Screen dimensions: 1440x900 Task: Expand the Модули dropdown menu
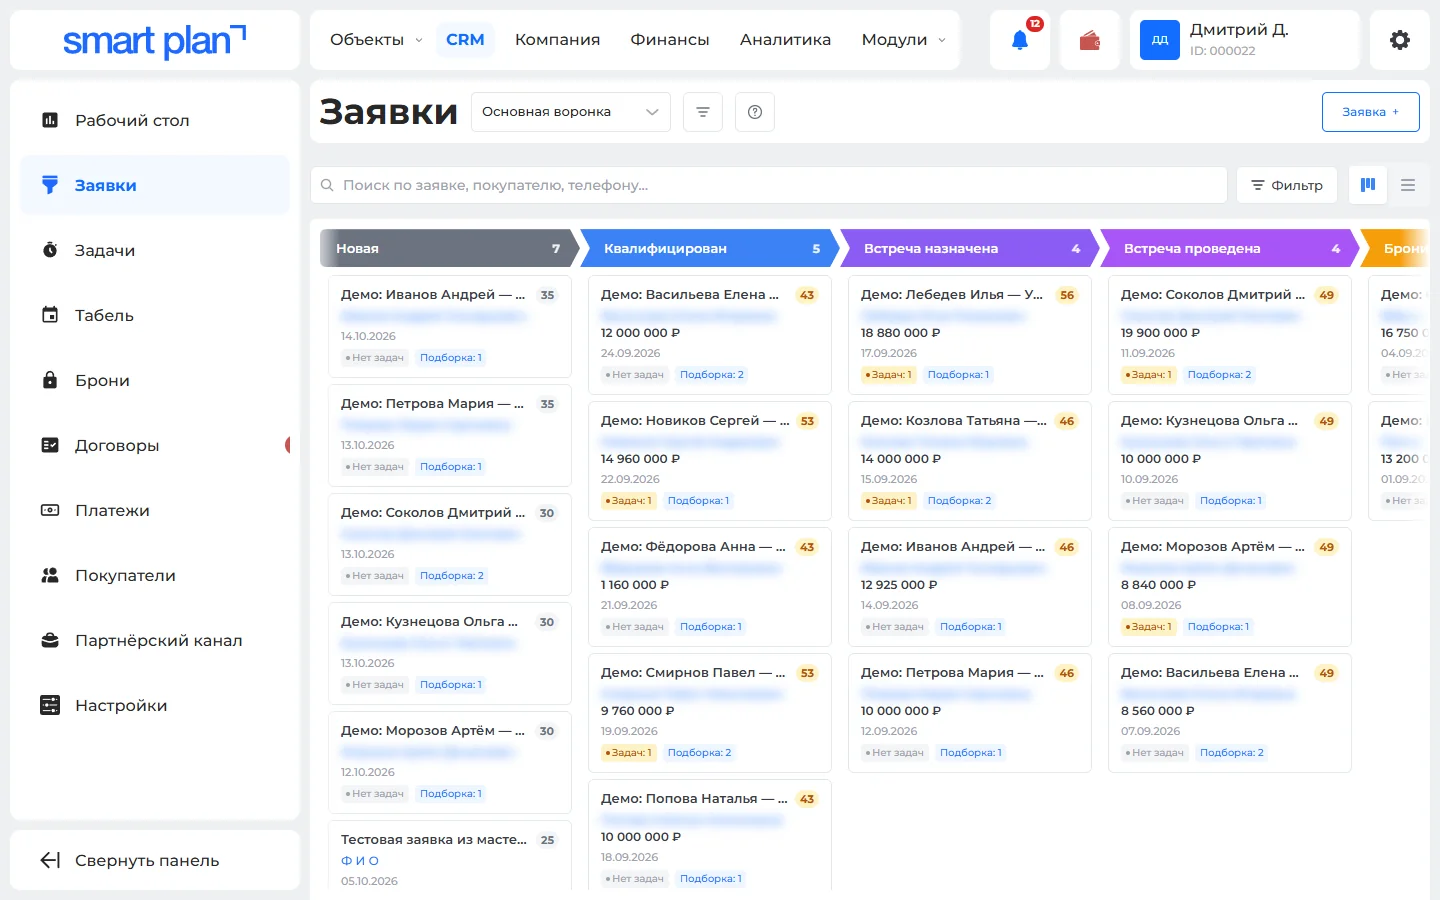click(904, 40)
